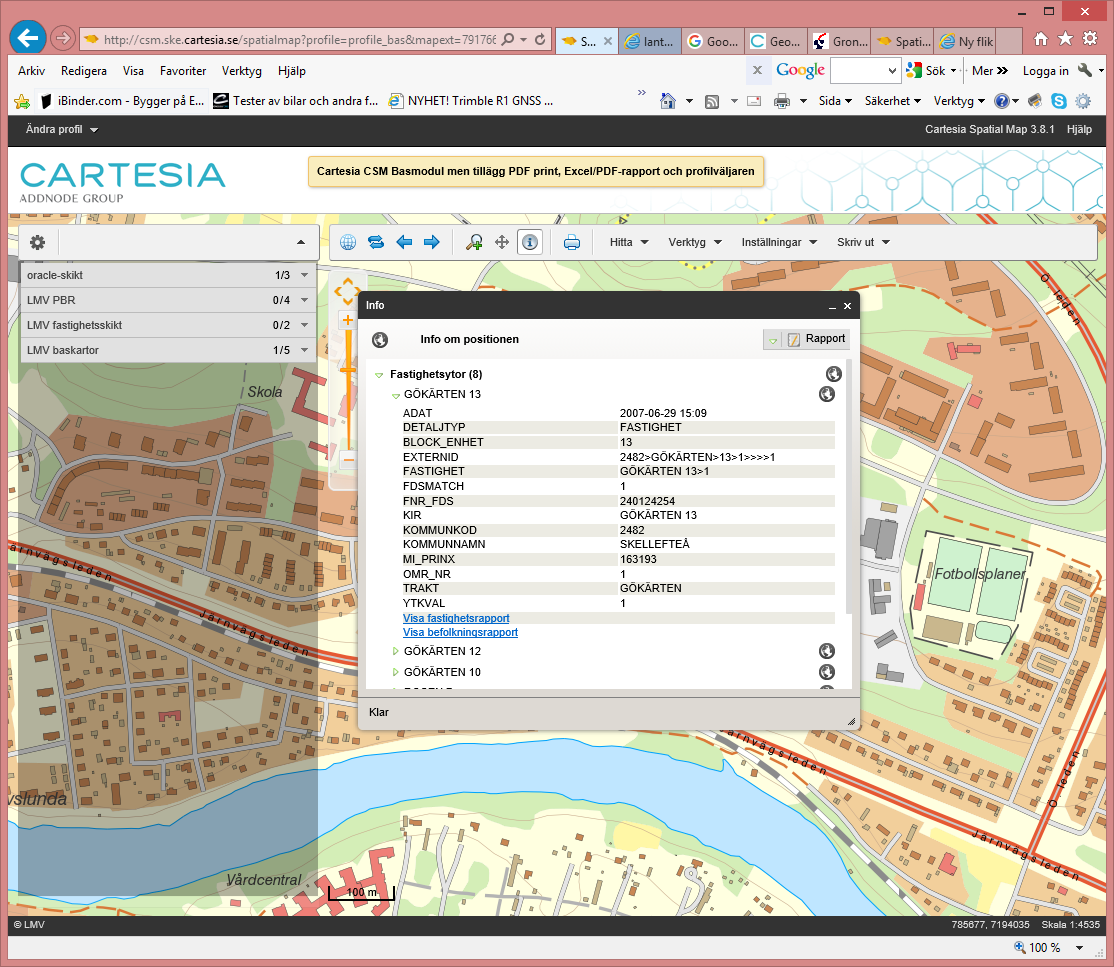Open the Sida command dropdown

tap(836, 101)
